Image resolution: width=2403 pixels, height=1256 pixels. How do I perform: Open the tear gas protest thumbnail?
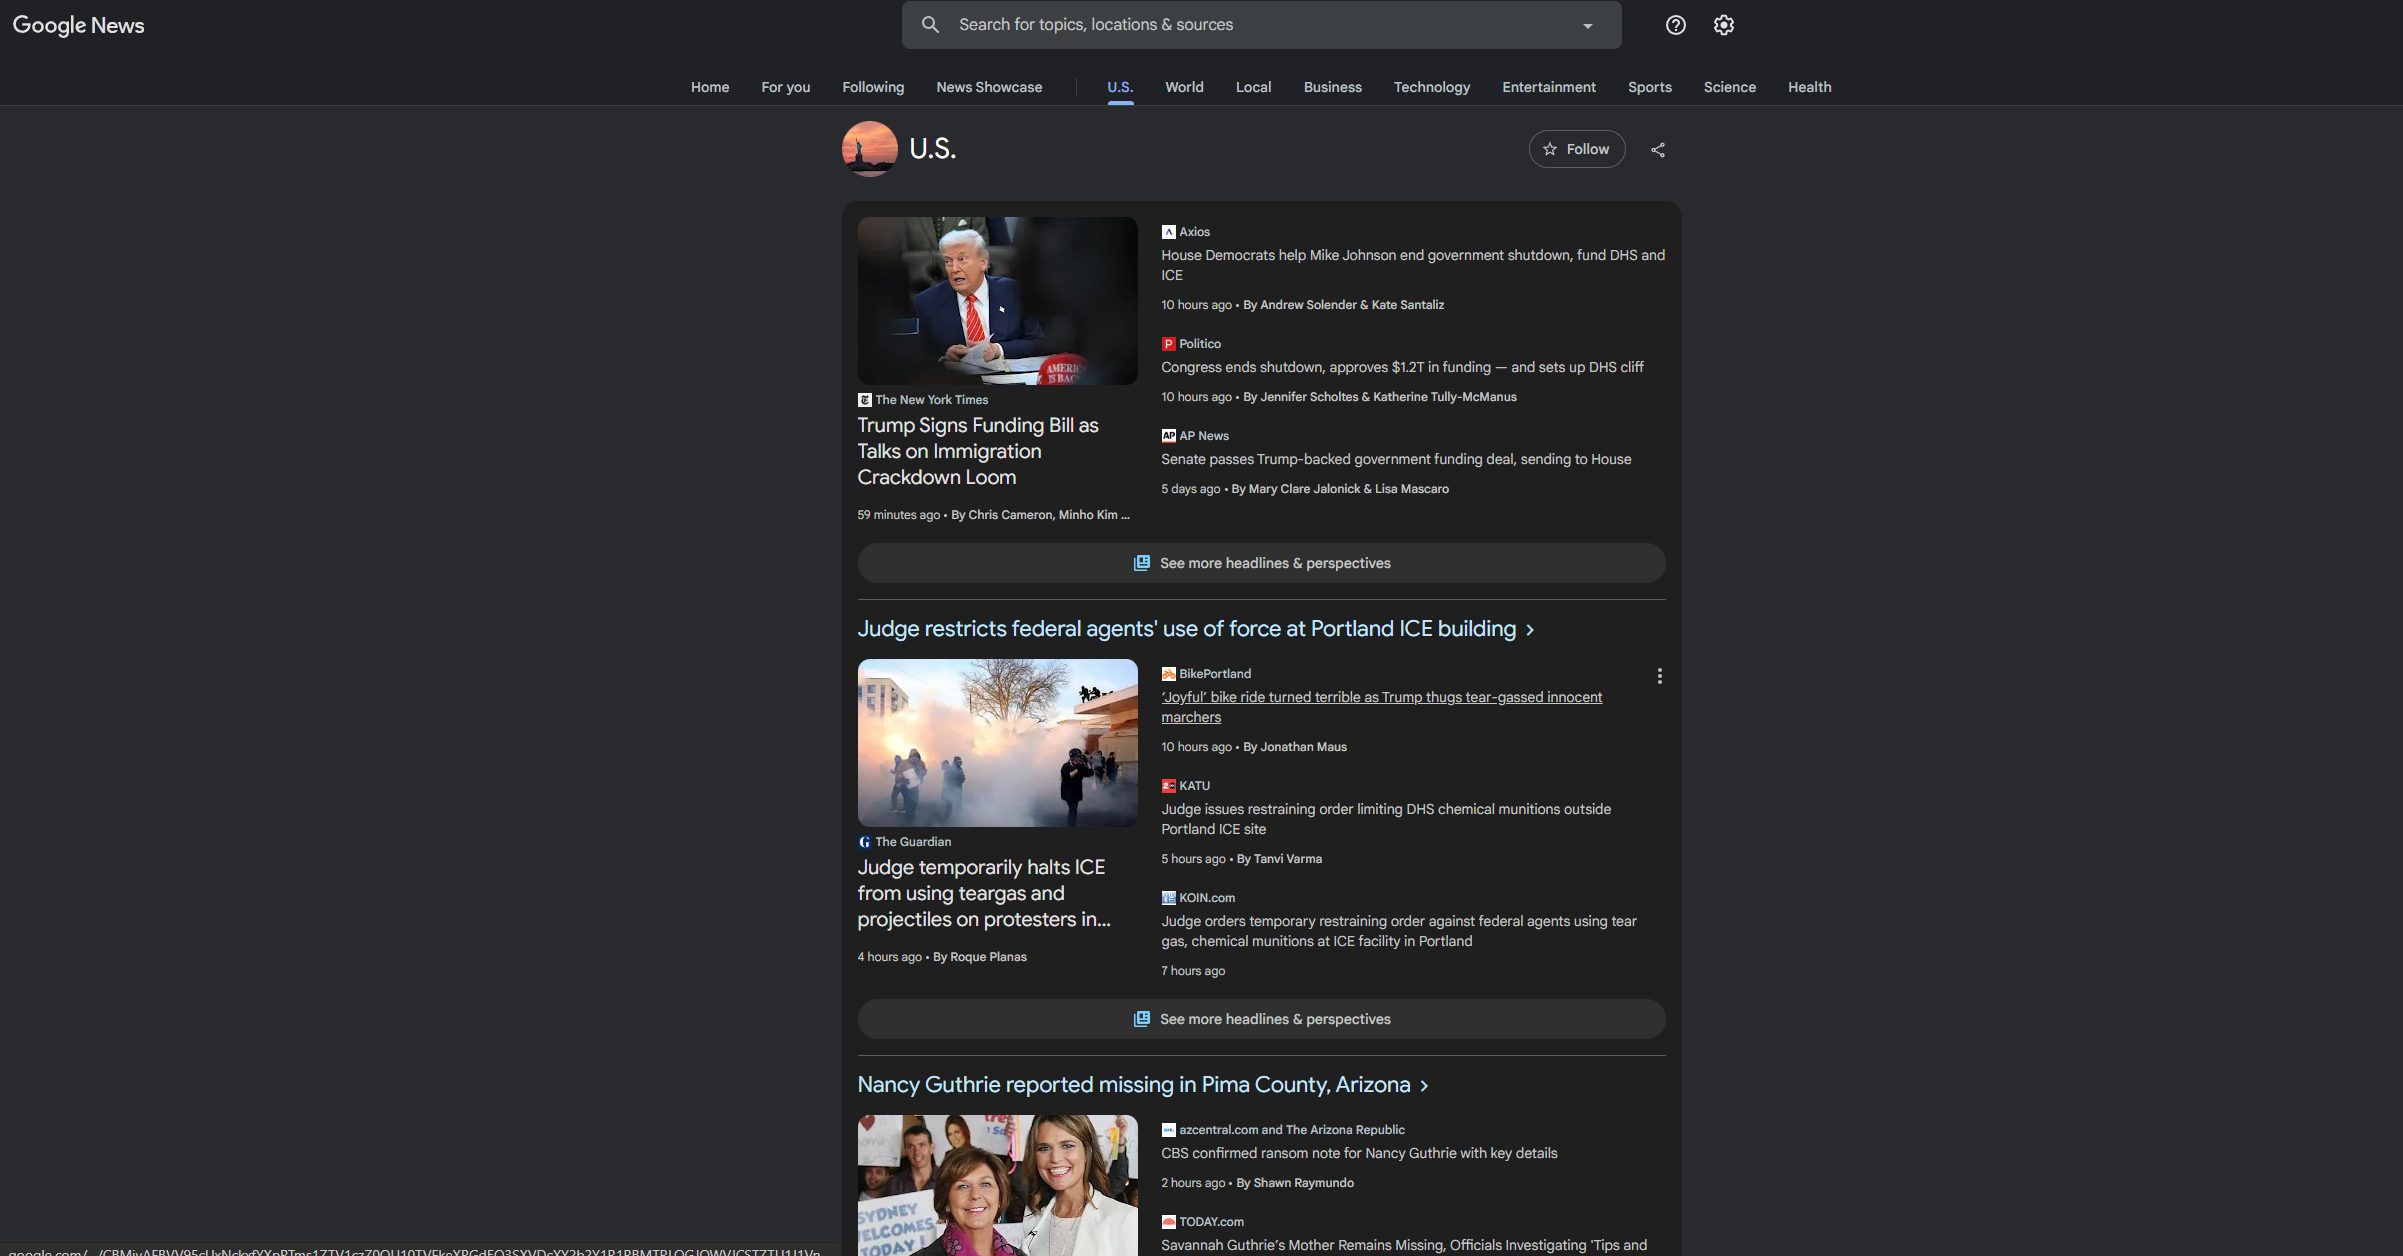click(997, 742)
